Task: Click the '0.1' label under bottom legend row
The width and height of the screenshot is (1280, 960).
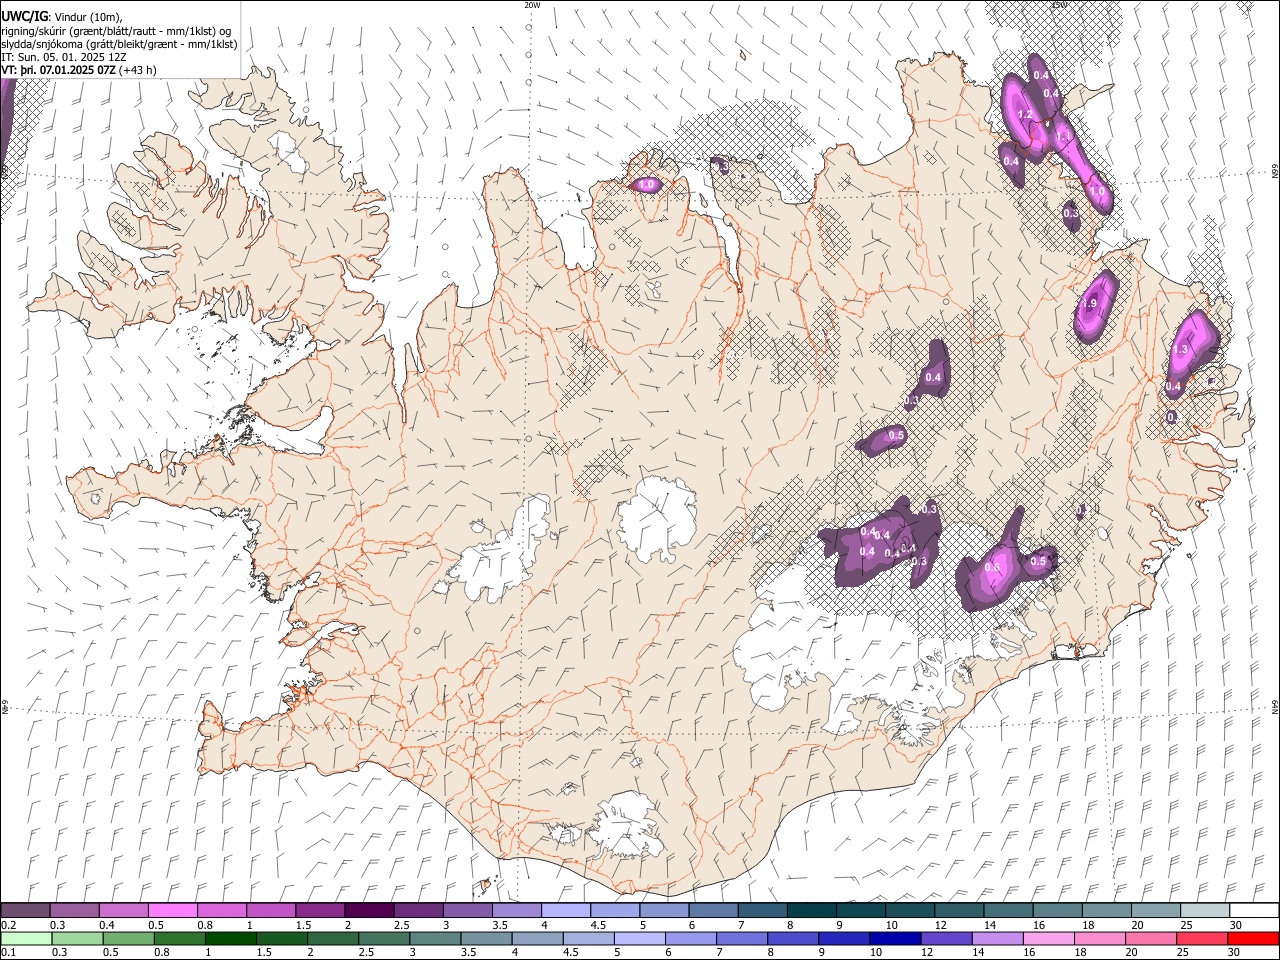Action: pos(9,953)
